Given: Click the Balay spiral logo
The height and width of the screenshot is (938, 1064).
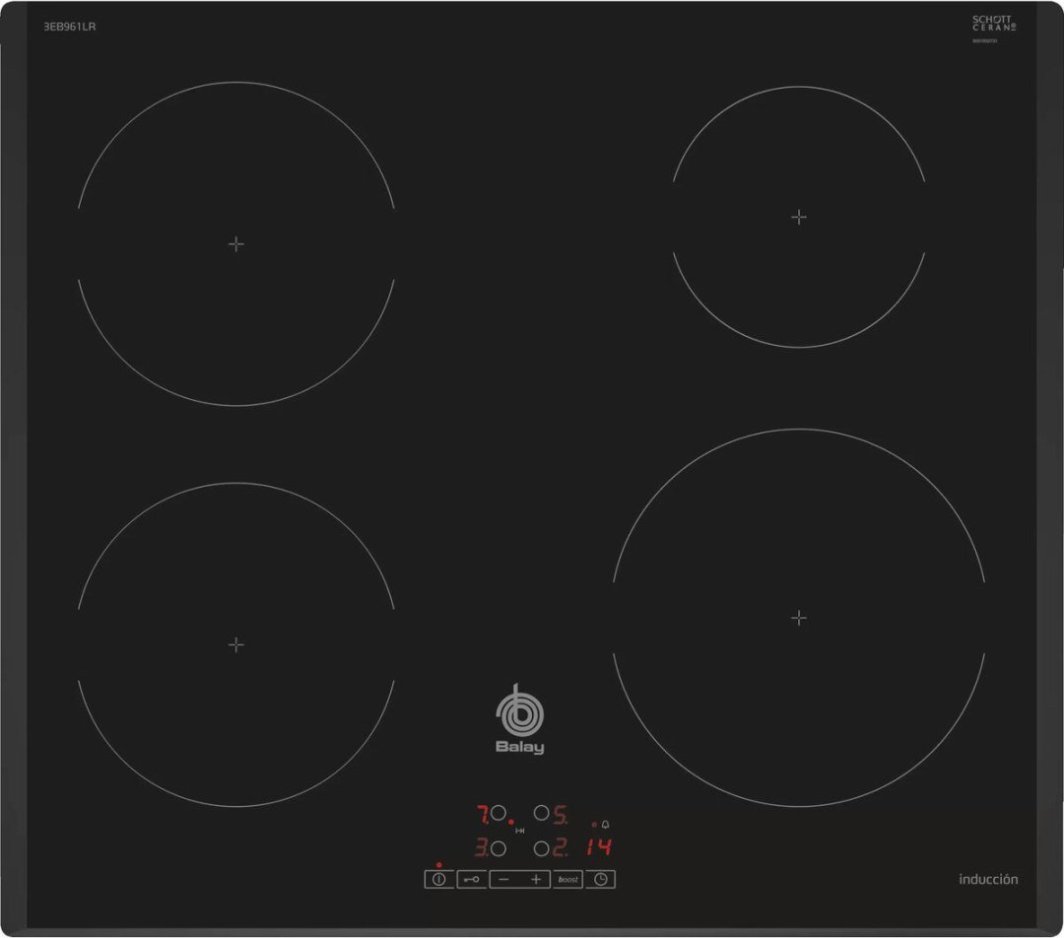Looking at the screenshot, I should coord(520,711).
